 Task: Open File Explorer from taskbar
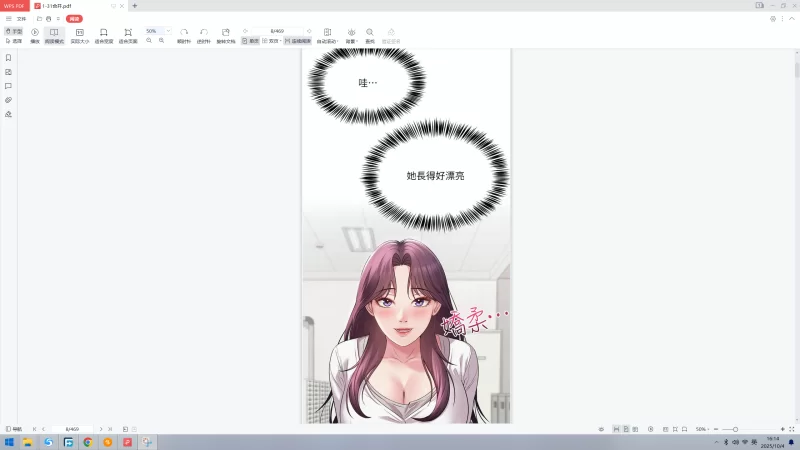click(x=28, y=442)
